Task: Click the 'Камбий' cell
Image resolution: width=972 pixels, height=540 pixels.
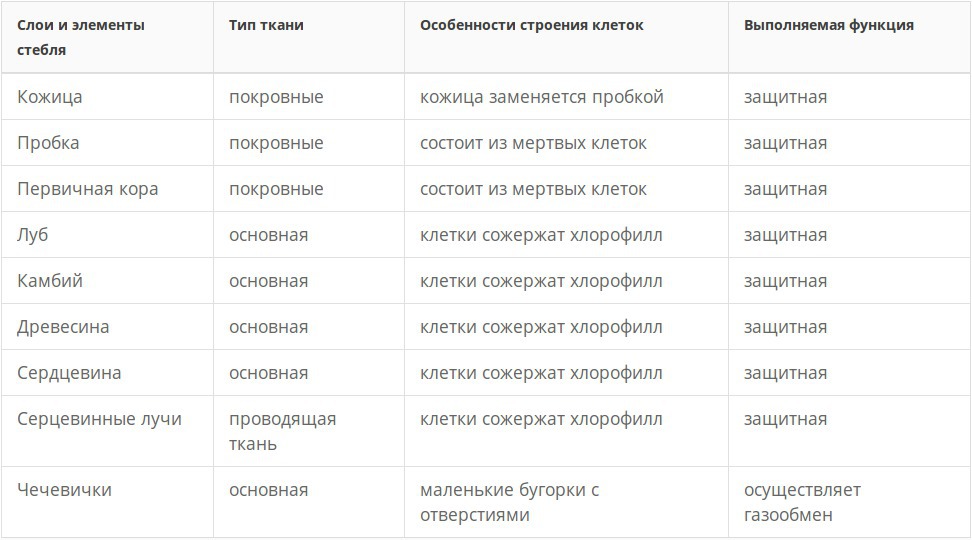Action: click(x=50, y=281)
